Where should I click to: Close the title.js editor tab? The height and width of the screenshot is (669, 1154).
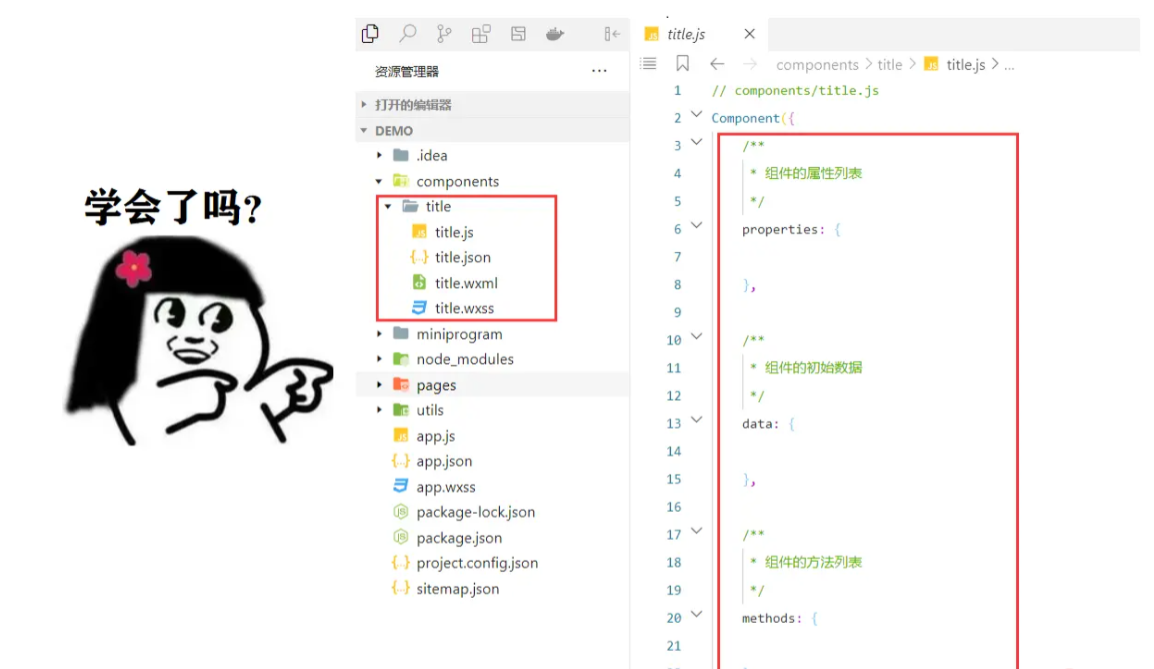[749, 34]
